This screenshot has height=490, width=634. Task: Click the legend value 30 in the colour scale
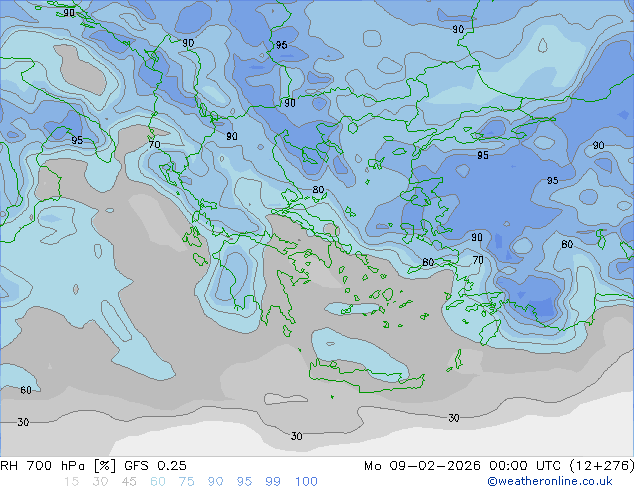point(100,482)
